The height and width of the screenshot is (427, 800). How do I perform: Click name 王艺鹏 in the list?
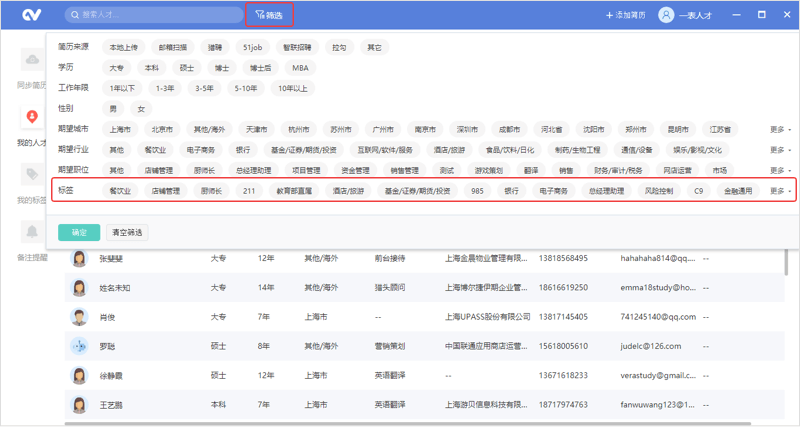111,405
